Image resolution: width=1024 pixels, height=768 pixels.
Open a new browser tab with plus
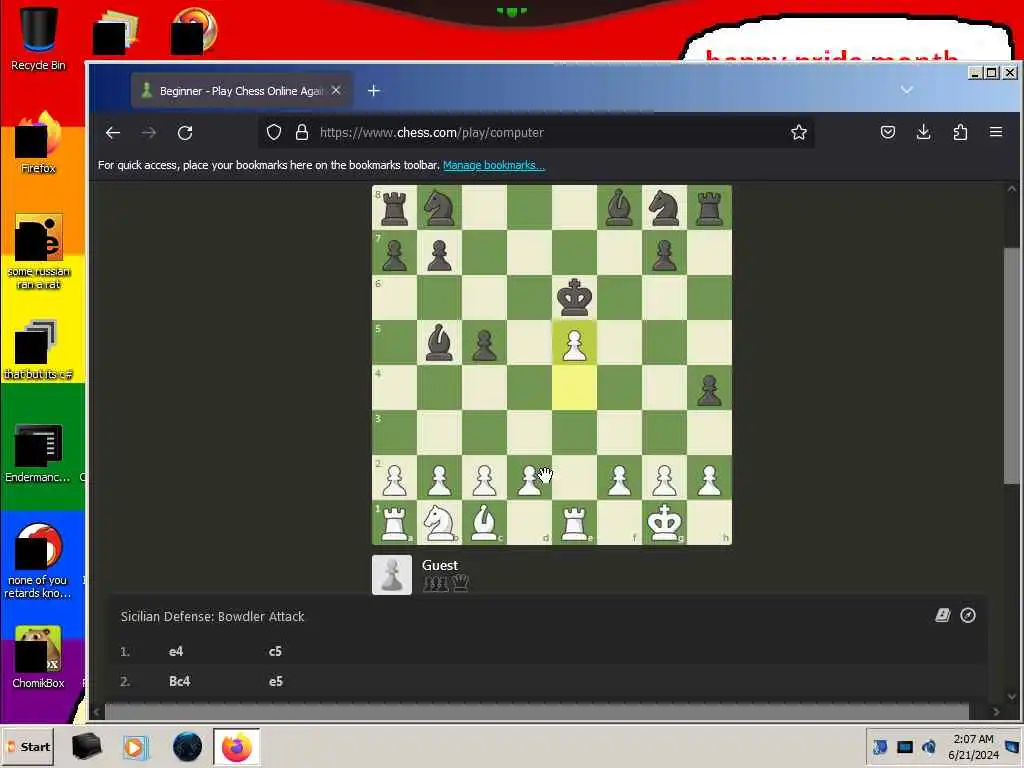tap(374, 91)
